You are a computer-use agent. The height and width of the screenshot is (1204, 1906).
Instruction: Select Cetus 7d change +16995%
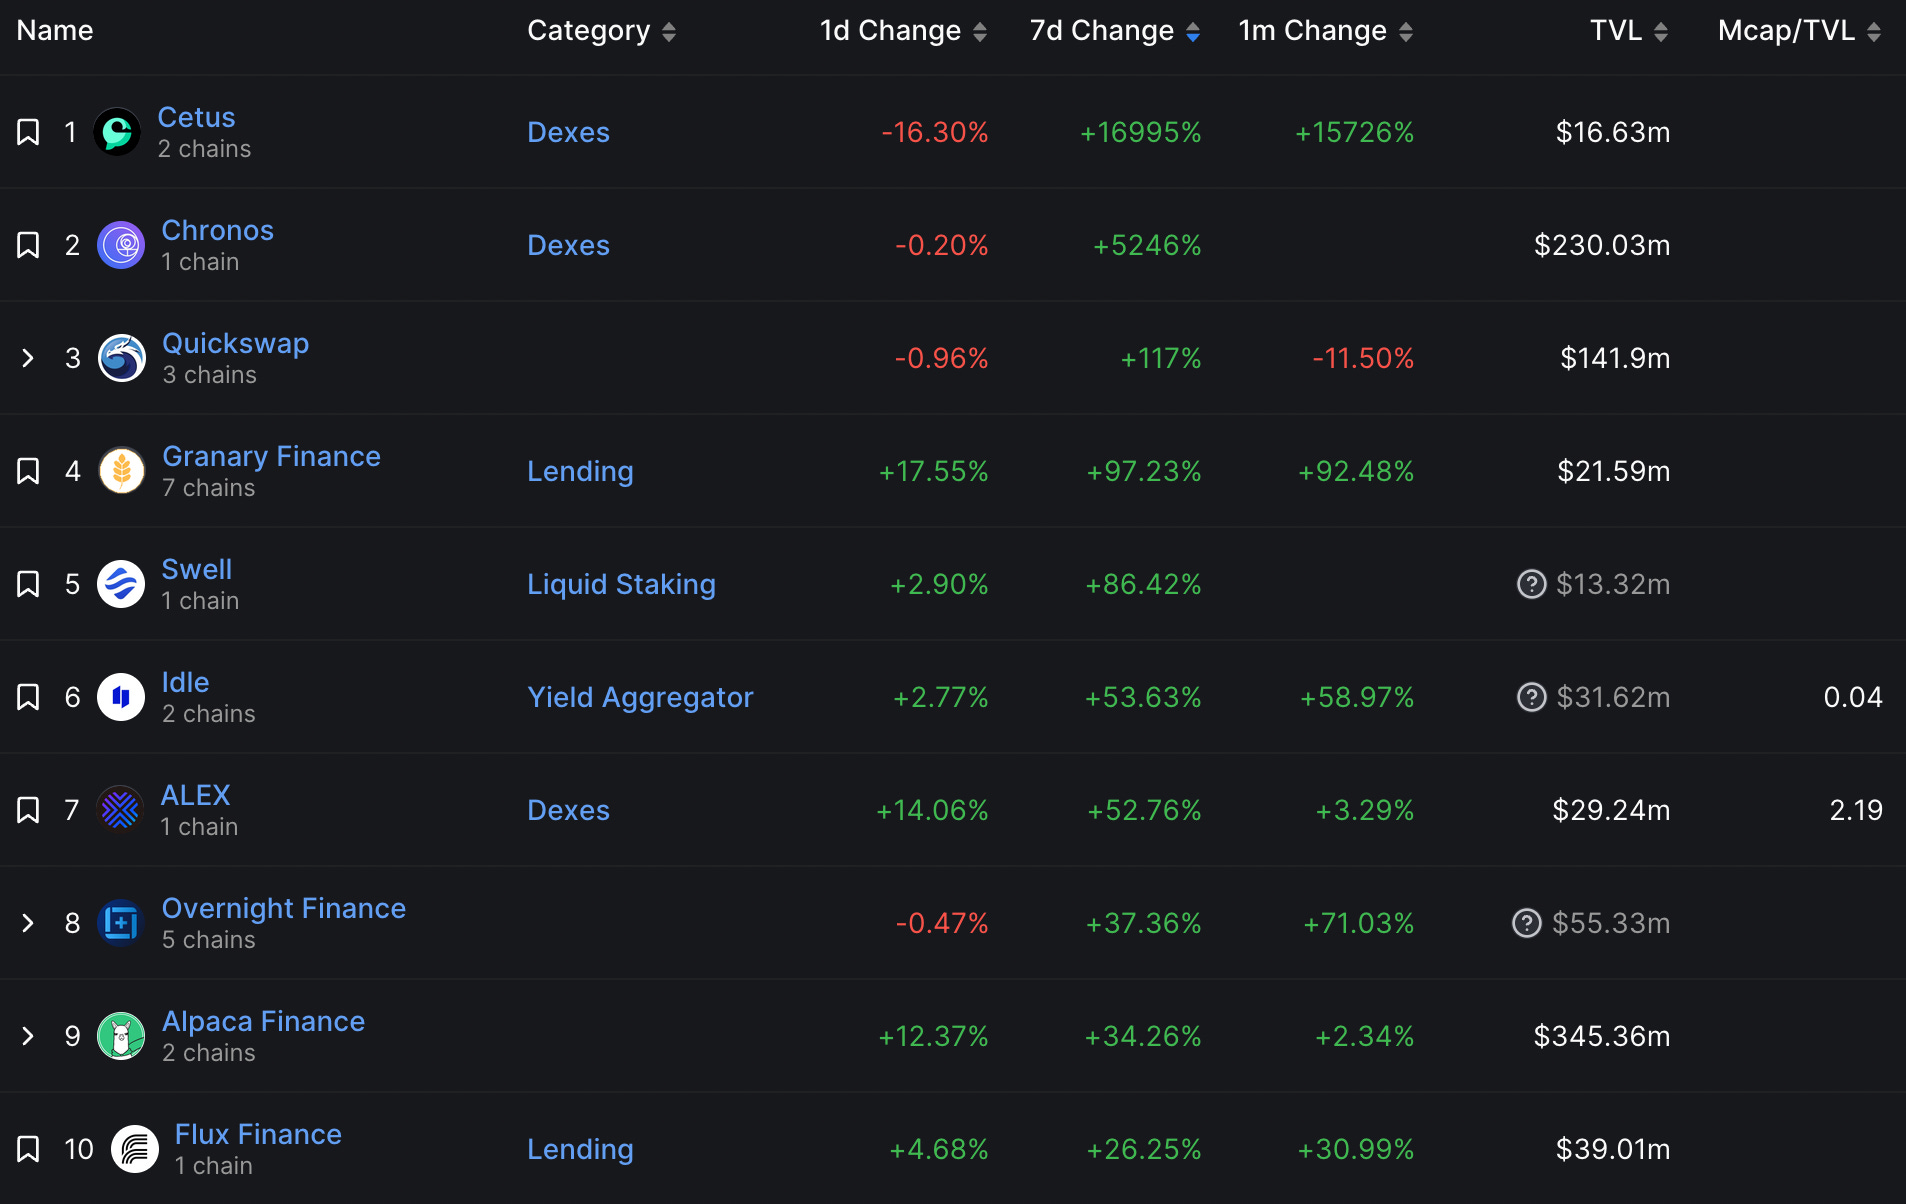click(x=1141, y=132)
